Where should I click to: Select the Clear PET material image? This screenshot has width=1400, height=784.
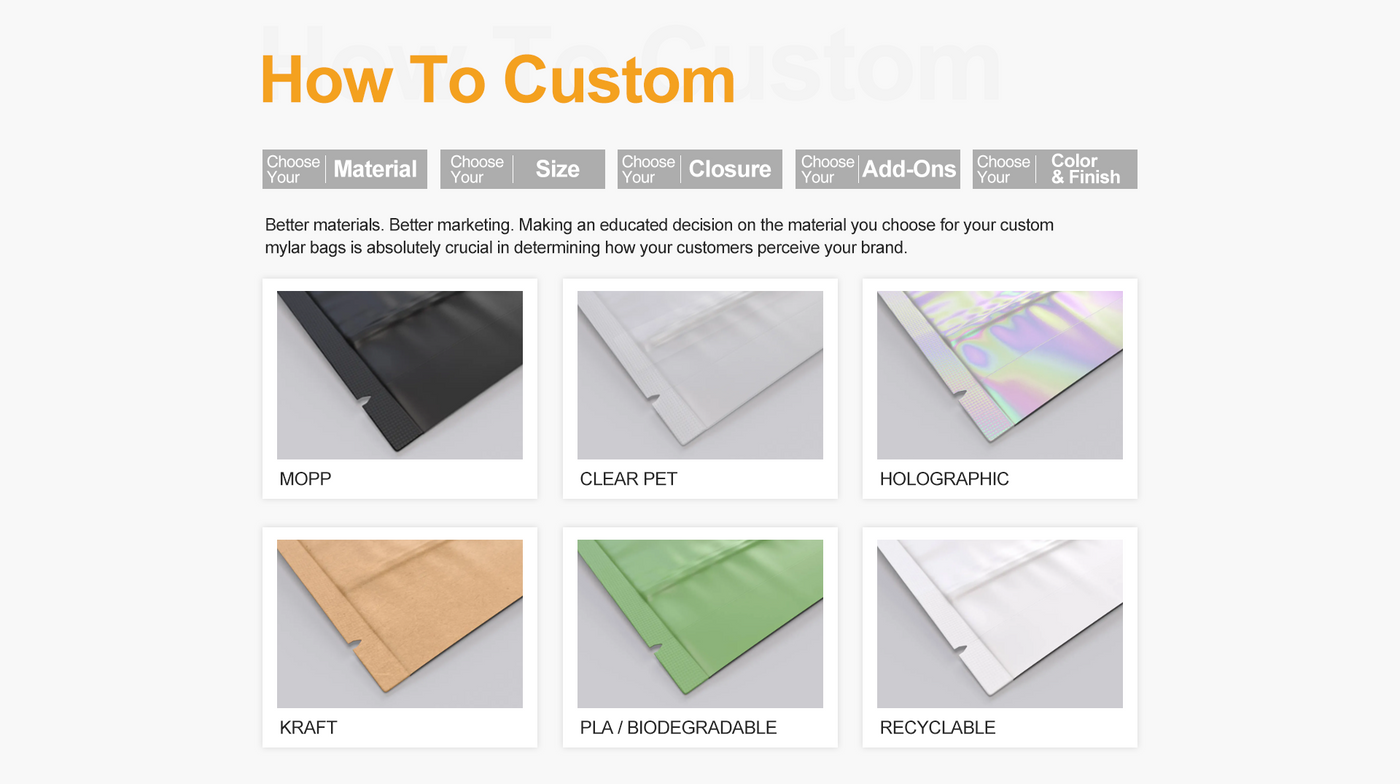pyautogui.click(x=700, y=375)
